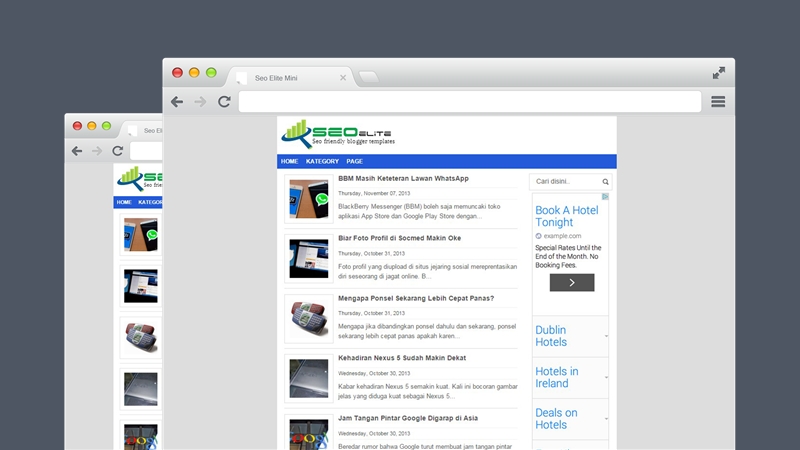The height and width of the screenshot is (450, 800).
Task: Click HOME in background window navigation bar
Action: click(x=124, y=203)
